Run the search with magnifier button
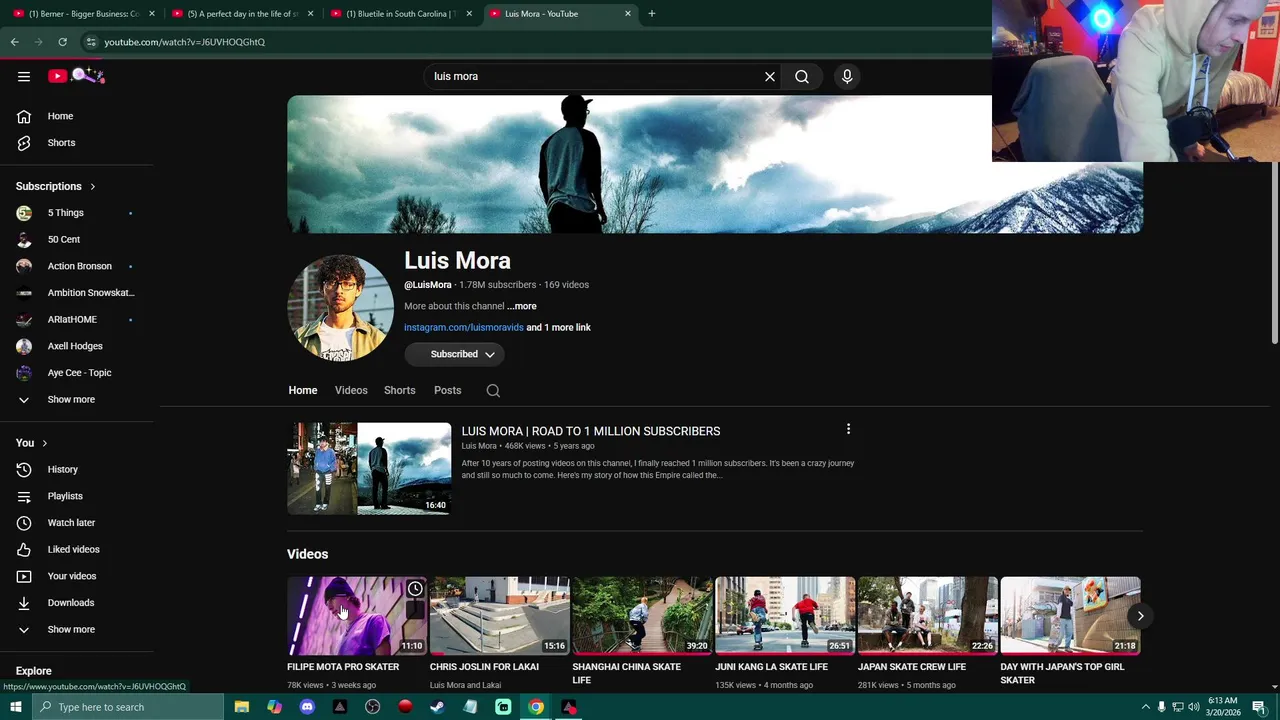 [x=802, y=76]
